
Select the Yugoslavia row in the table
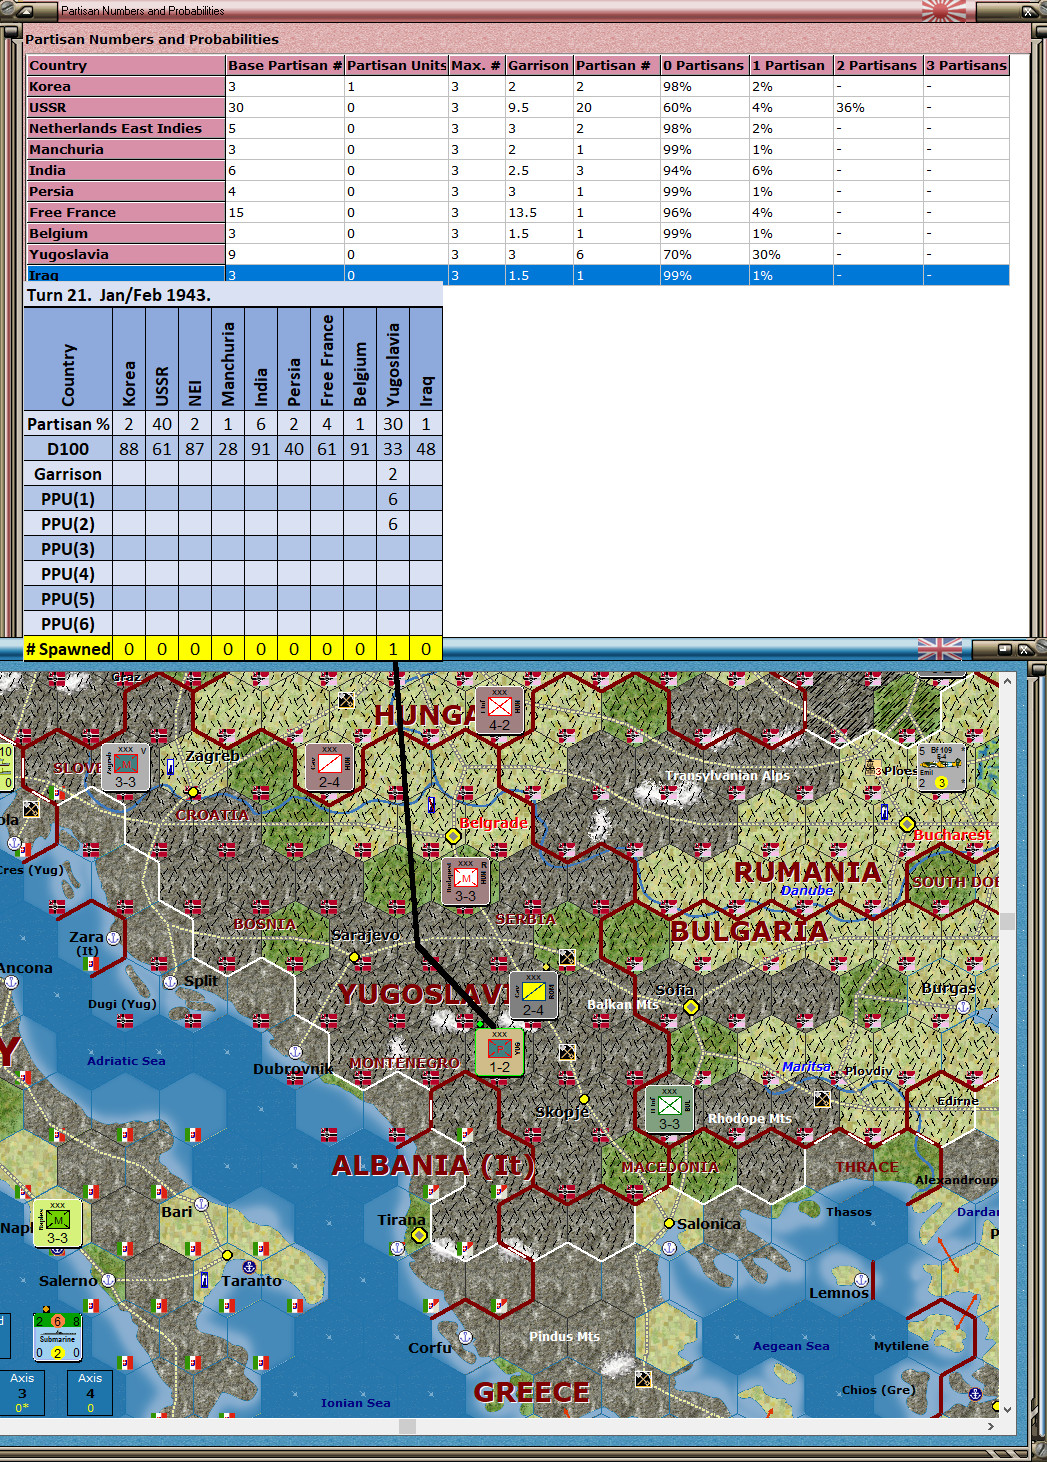[x=125, y=254]
